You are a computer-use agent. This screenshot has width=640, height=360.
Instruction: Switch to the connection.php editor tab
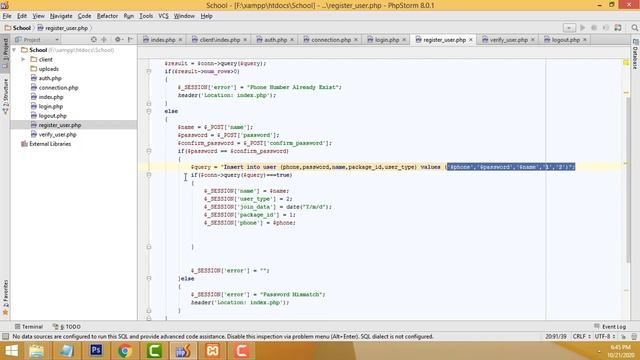tap(330, 40)
